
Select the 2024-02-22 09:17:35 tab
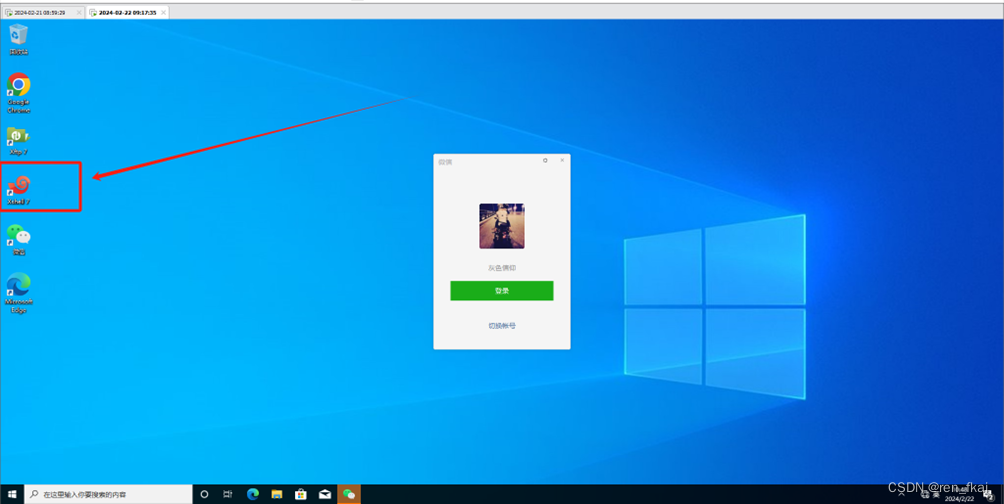pos(127,13)
